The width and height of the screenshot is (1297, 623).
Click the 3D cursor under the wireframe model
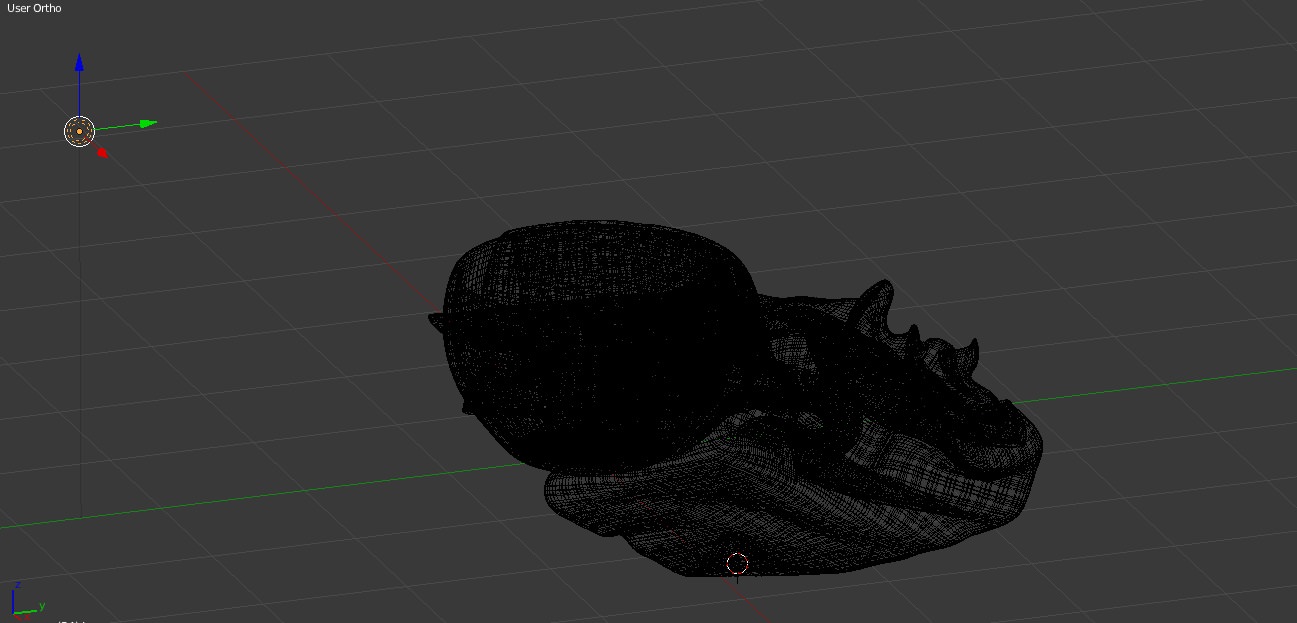pos(737,564)
